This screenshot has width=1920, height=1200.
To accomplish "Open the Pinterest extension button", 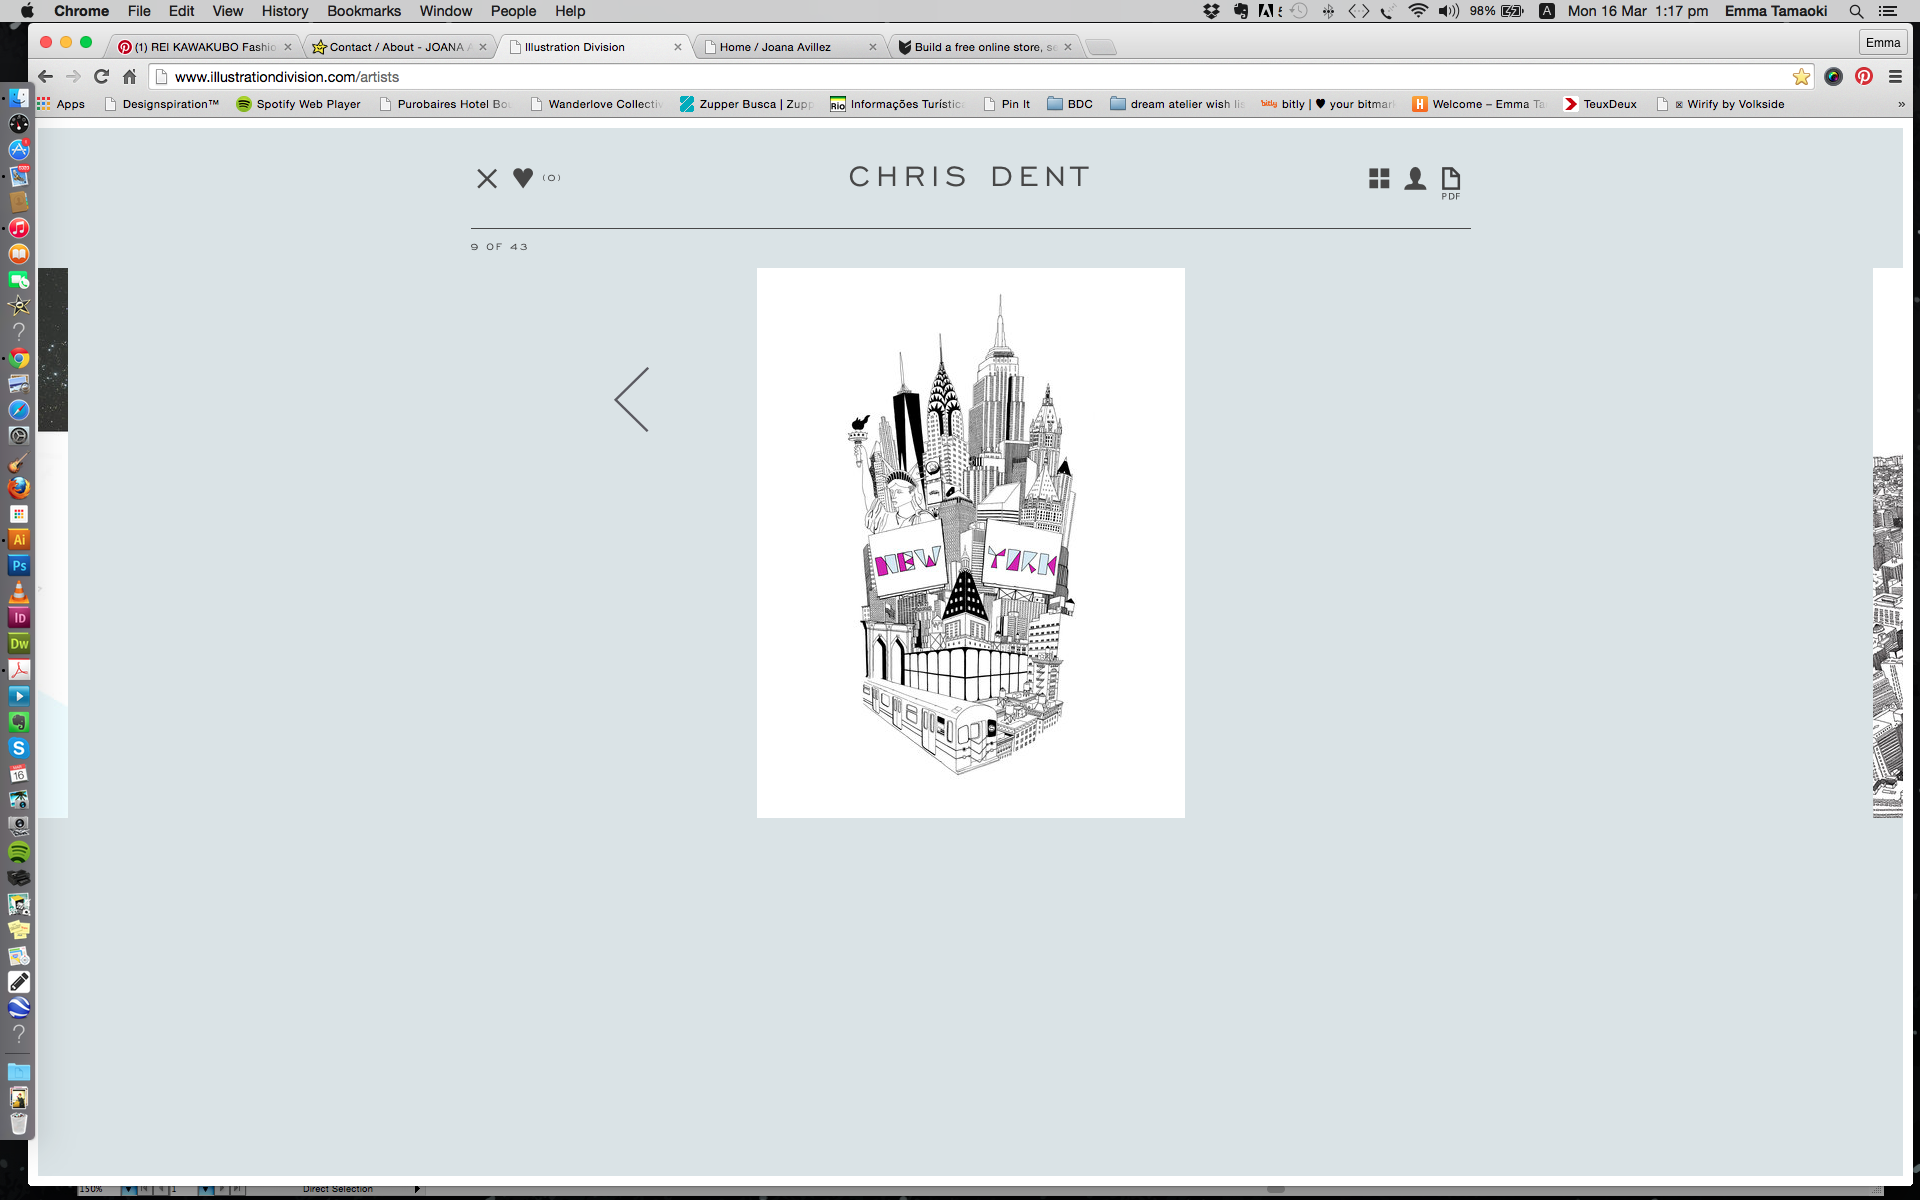I will 1864,77.
